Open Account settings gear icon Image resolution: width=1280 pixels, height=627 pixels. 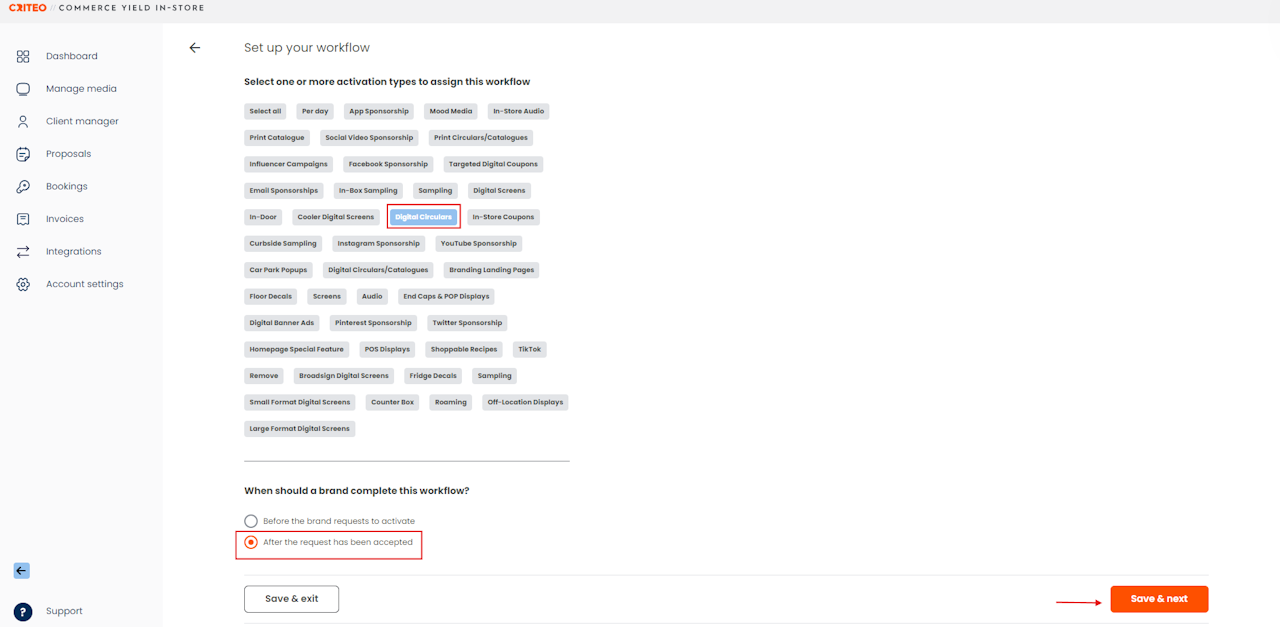(x=23, y=284)
